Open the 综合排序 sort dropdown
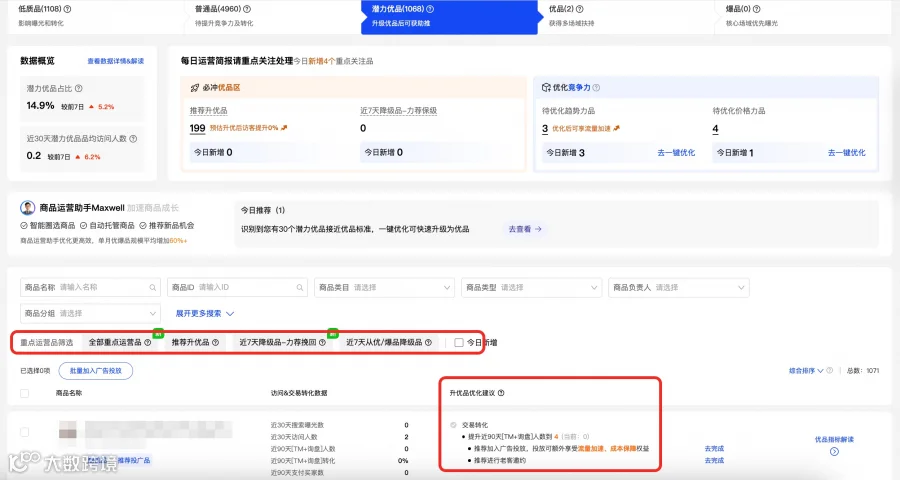 click(806, 371)
